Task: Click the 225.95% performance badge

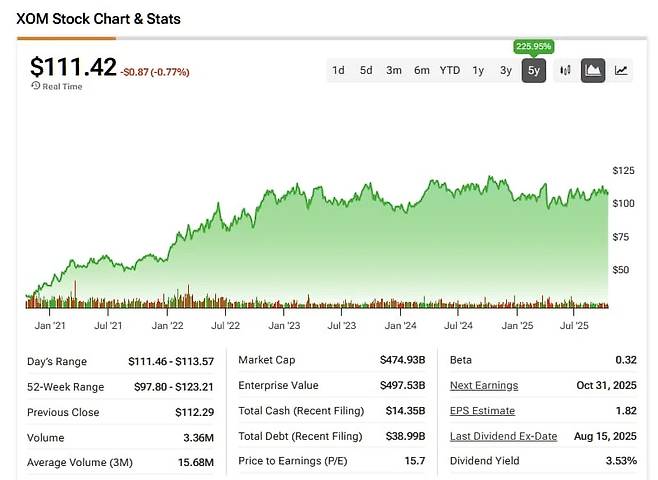Action: [533, 46]
